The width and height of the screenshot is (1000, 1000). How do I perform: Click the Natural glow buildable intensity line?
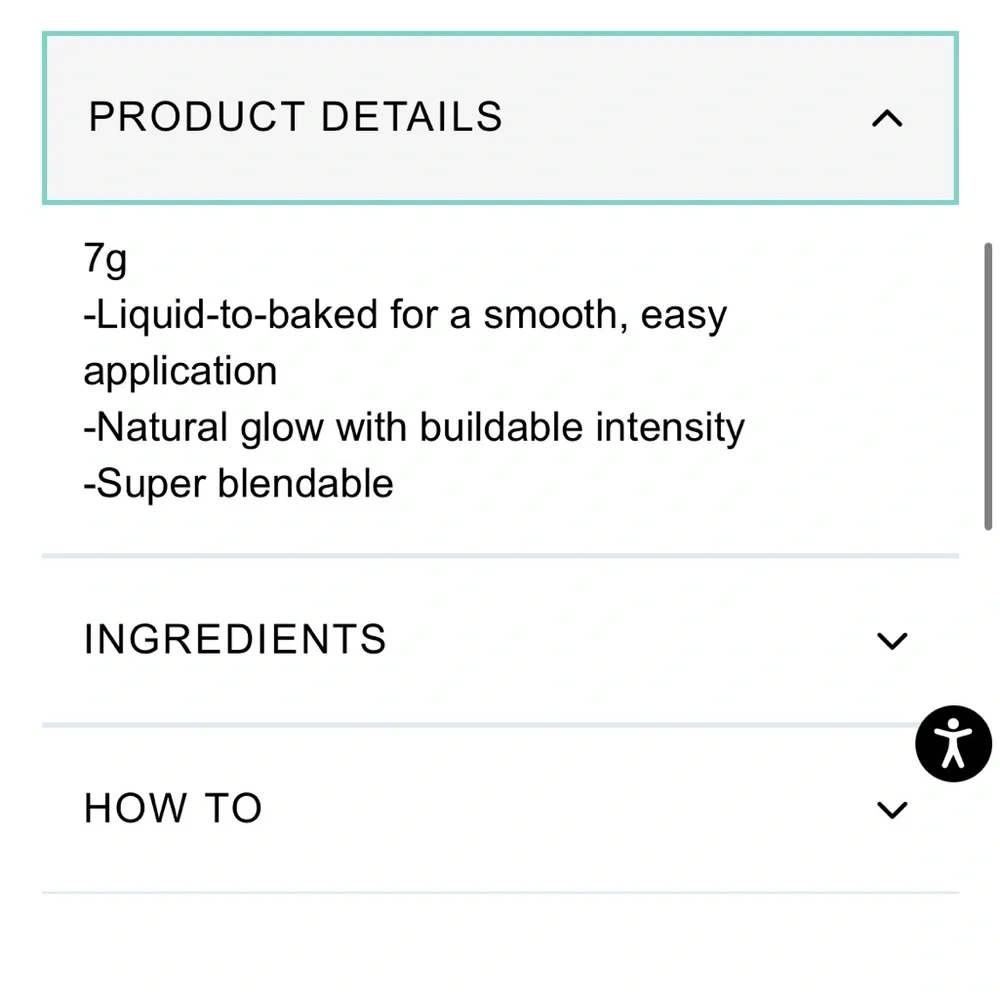[414, 427]
